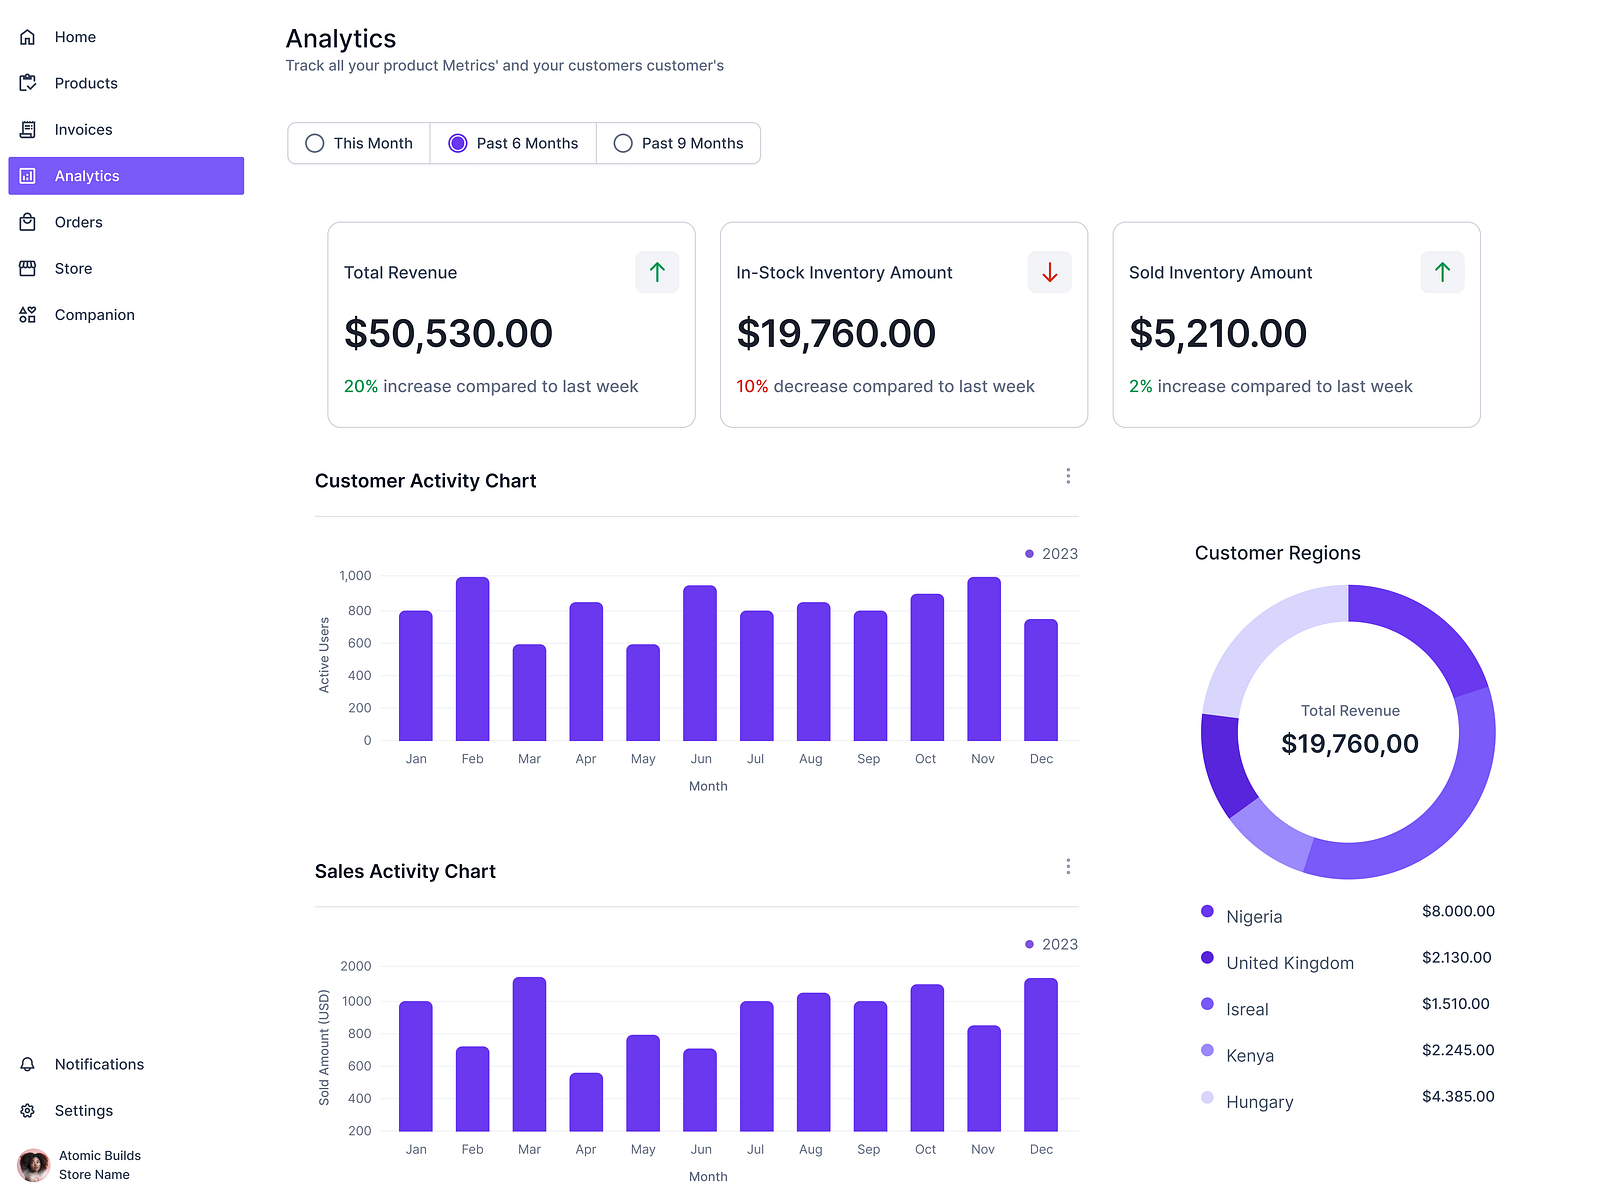Click the Mar bar in Sales Activity Chart
Viewport: 1600px width, 1200px height.
point(529,1054)
